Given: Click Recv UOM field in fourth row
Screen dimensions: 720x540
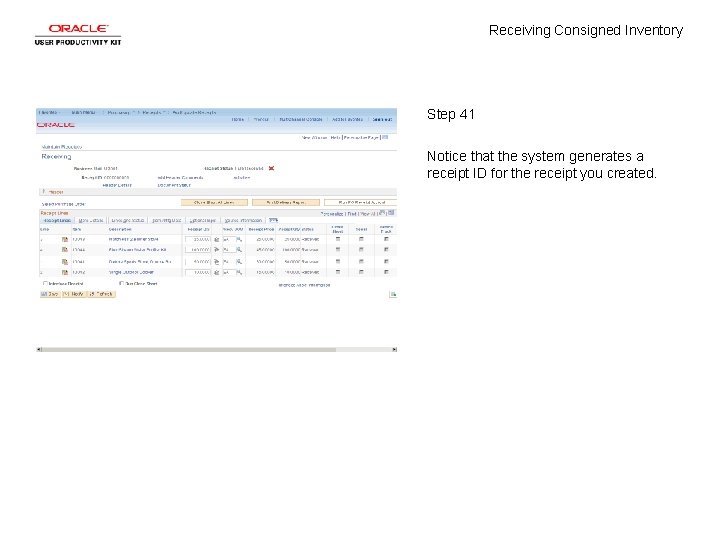Looking at the screenshot, I should point(229,272).
